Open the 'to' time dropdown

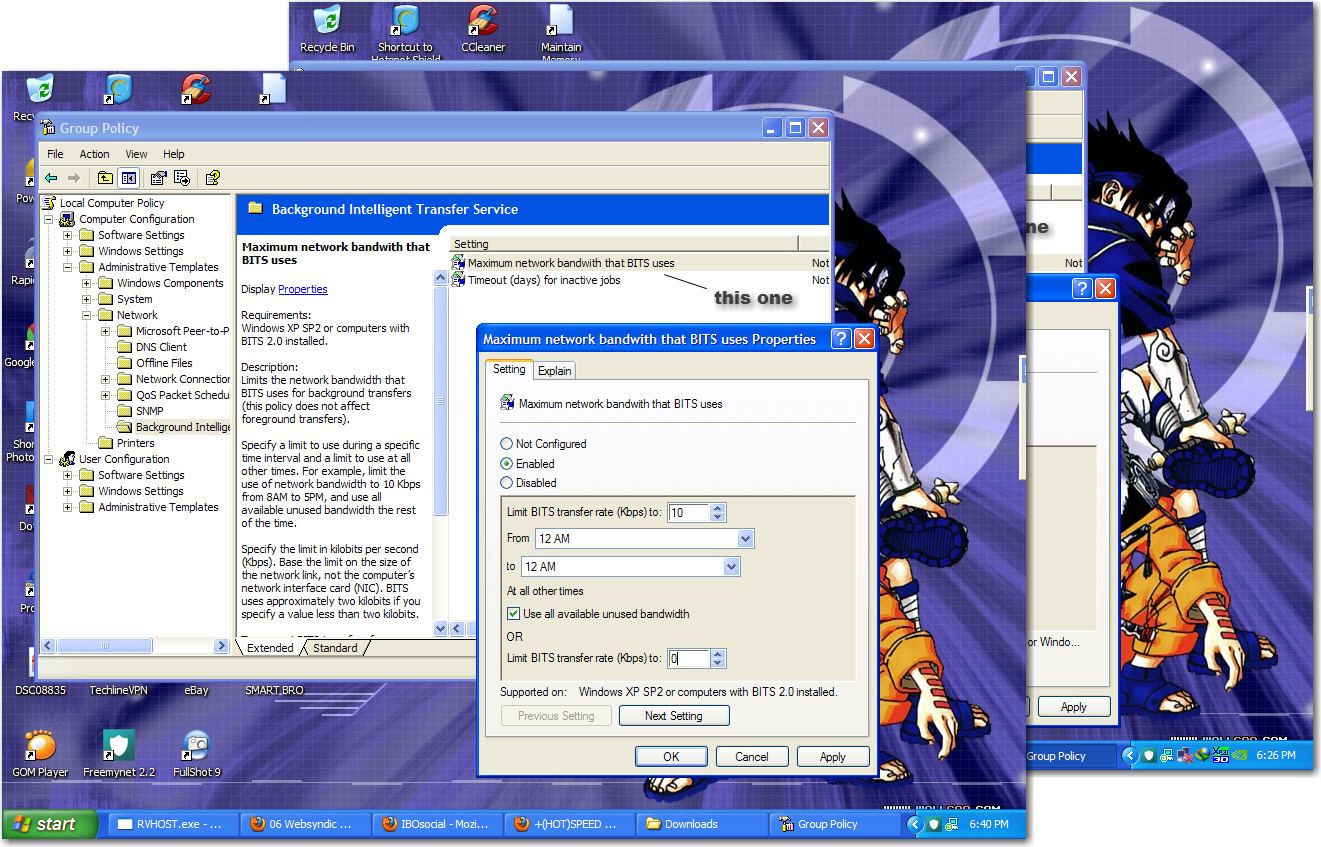tap(731, 567)
